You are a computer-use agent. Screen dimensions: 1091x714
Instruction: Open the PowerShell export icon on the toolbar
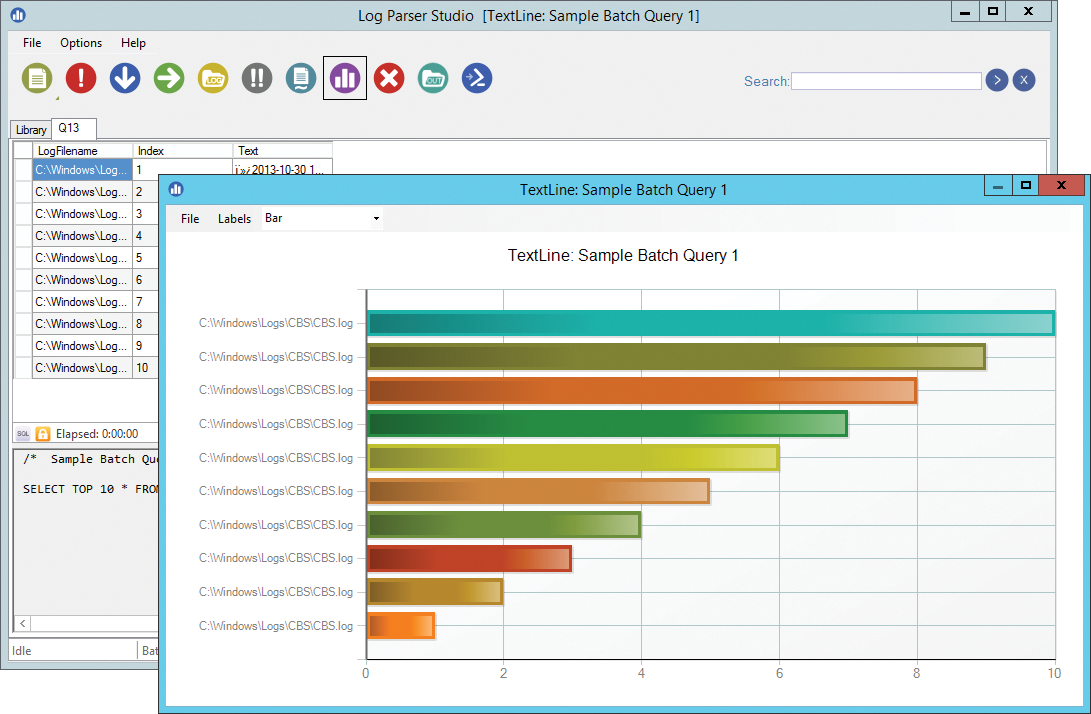pyautogui.click(x=477, y=78)
